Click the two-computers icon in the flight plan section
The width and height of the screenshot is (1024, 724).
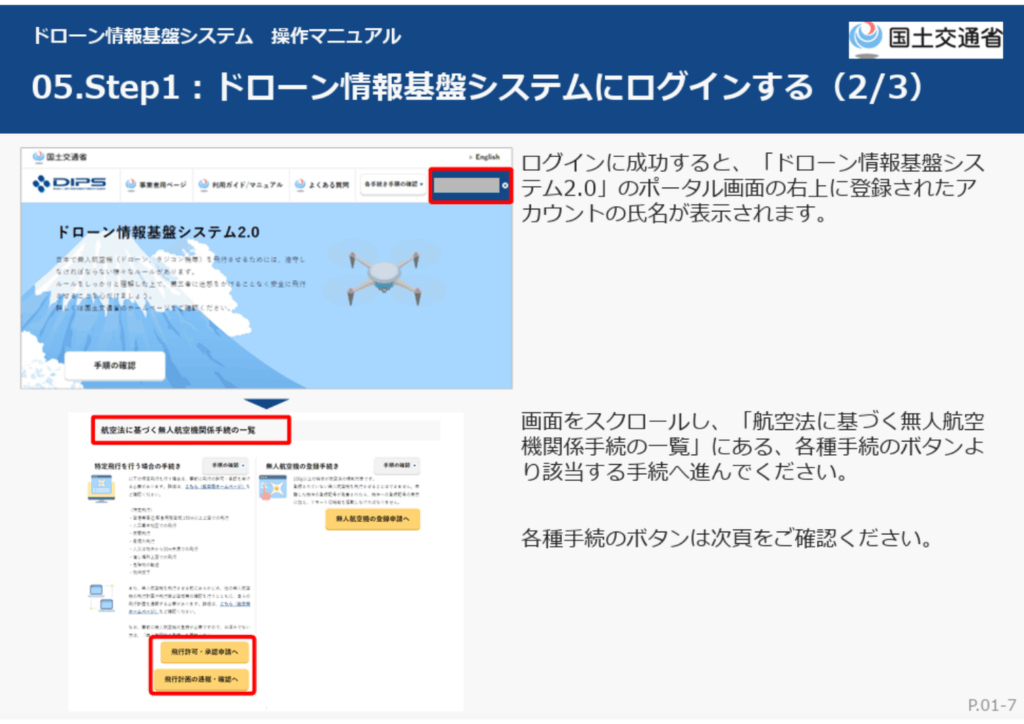coord(102,598)
